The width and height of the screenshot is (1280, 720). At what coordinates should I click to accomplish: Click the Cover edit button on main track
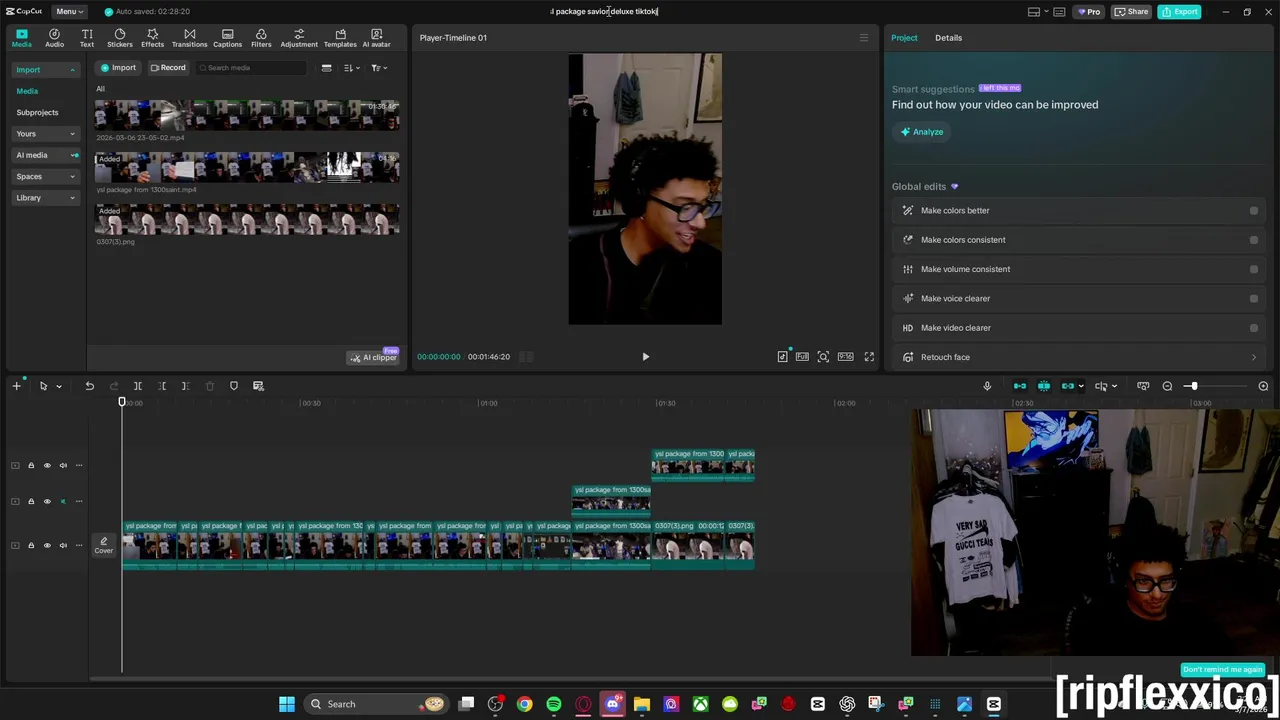pyautogui.click(x=104, y=545)
